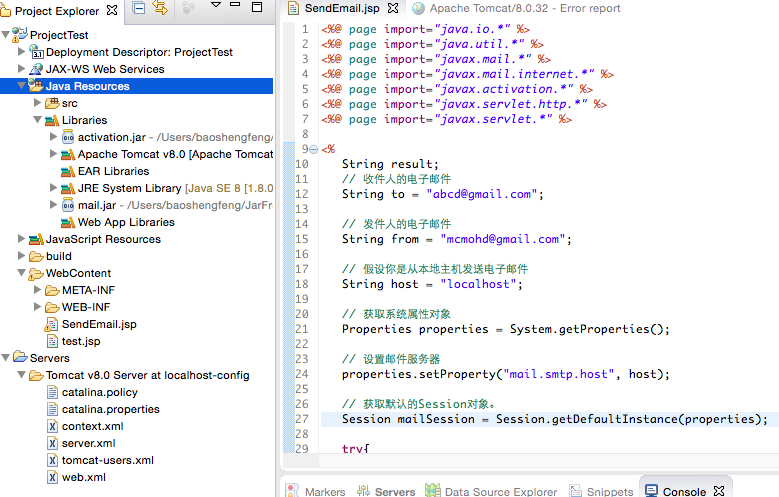Collapse the ProjectTest project node

click(x=5, y=35)
